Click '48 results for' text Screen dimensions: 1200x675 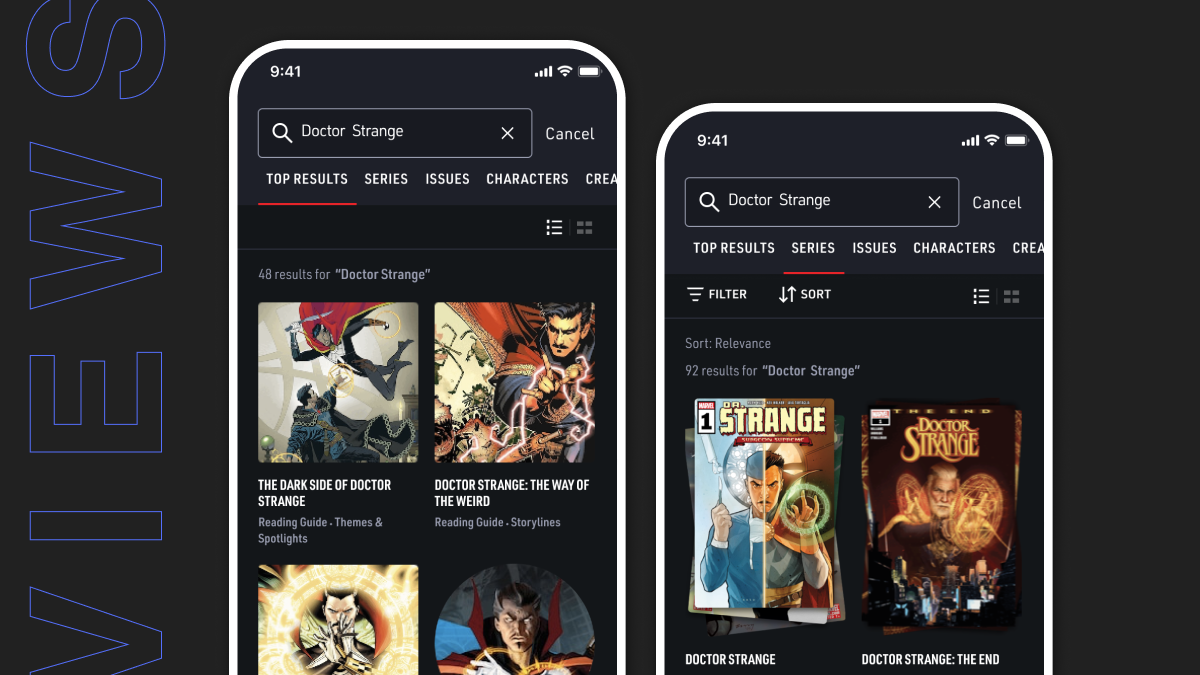[294, 274]
